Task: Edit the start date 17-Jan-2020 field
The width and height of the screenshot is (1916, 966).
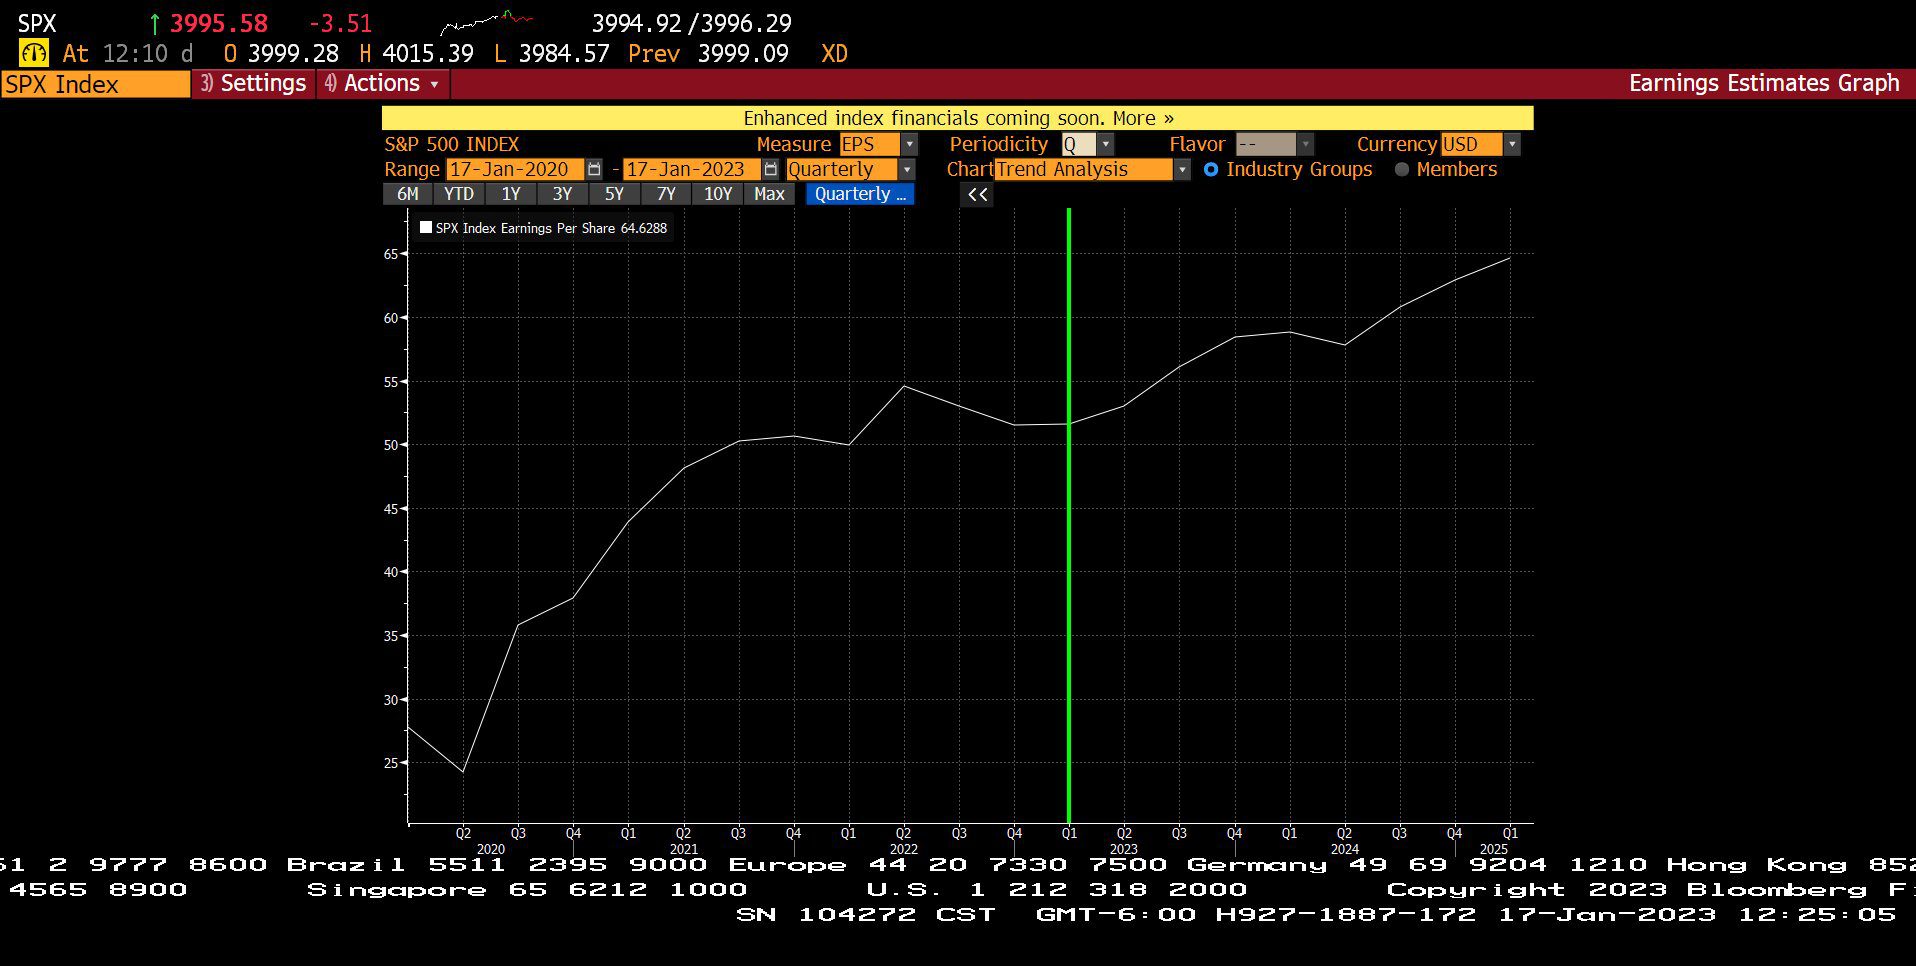Action: click(x=515, y=170)
